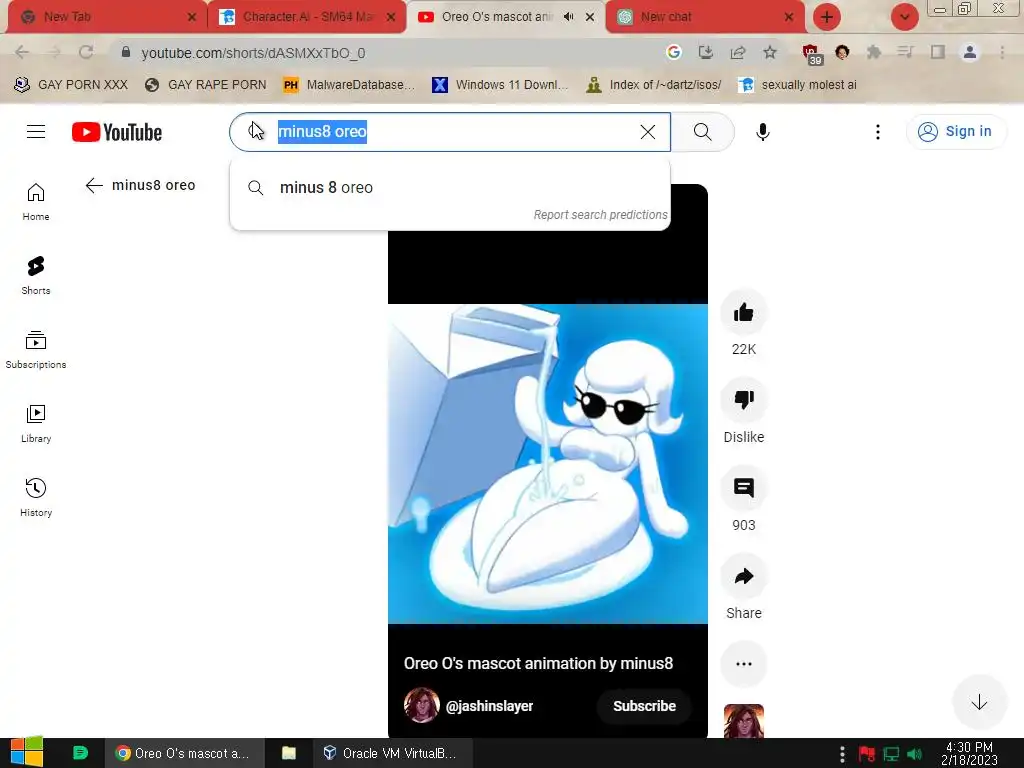Screen dimensions: 1024x768
Task: Click the volume icon in system tray
Action: point(915,754)
